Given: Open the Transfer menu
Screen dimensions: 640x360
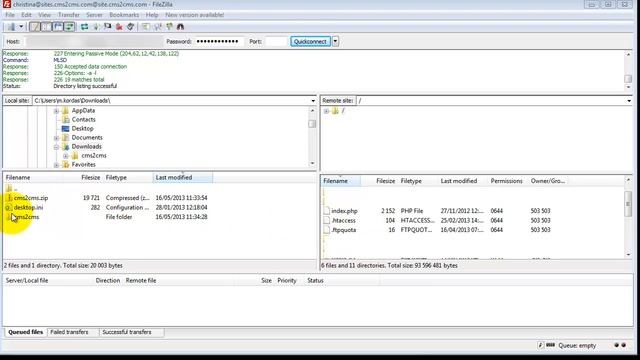Looking at the screenshot, I should 69,15.
